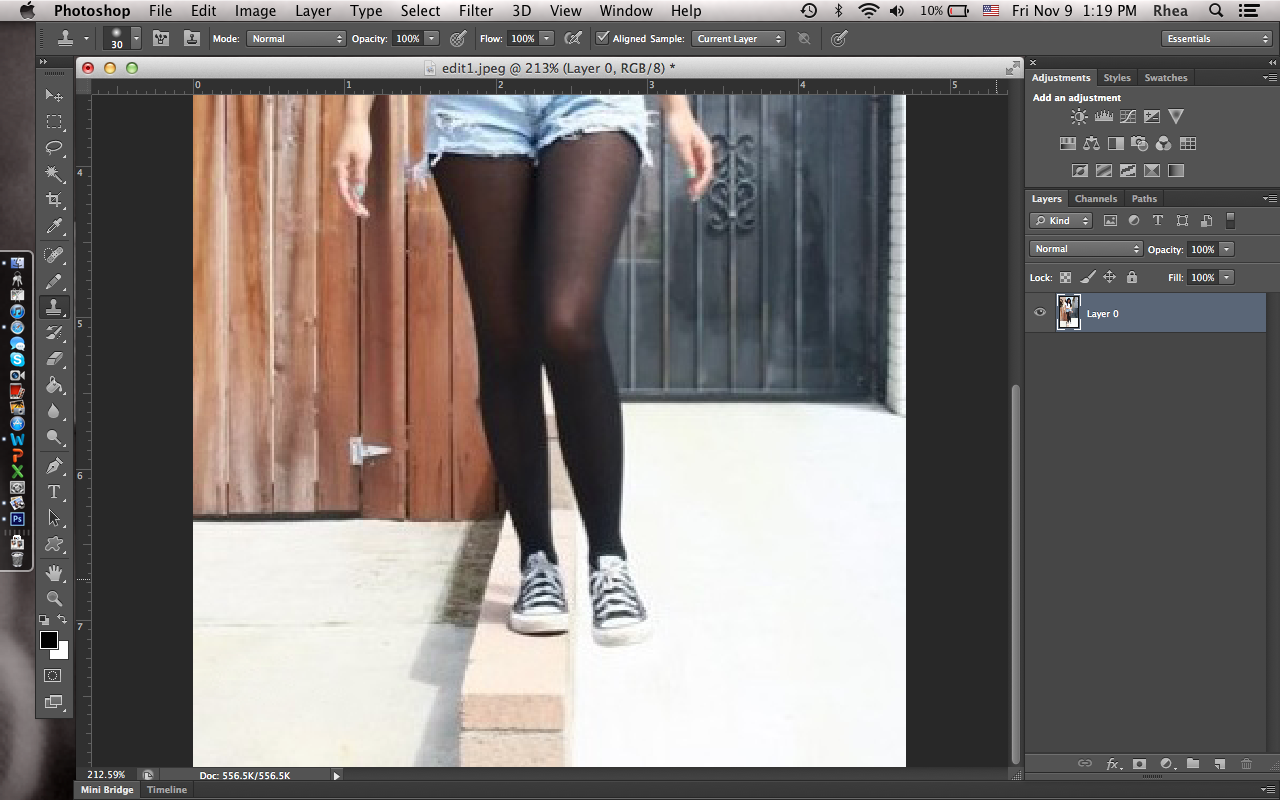Screen dimensions: 1280x800
Task: Add a Photo Filter adjustment
Action: click(1139, 144)
